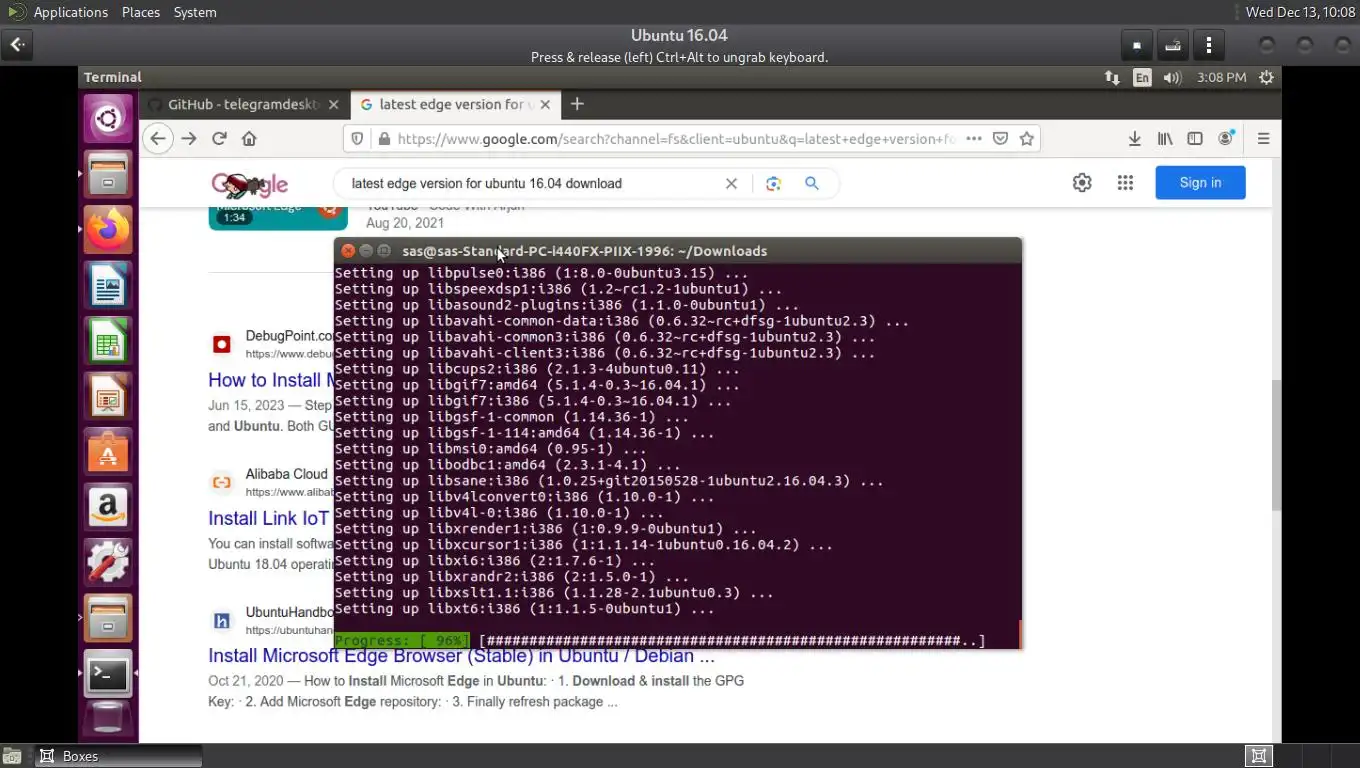Click the Boxes keyboard shortcuts icon

pyautogui.click(x=1173, y=45)
